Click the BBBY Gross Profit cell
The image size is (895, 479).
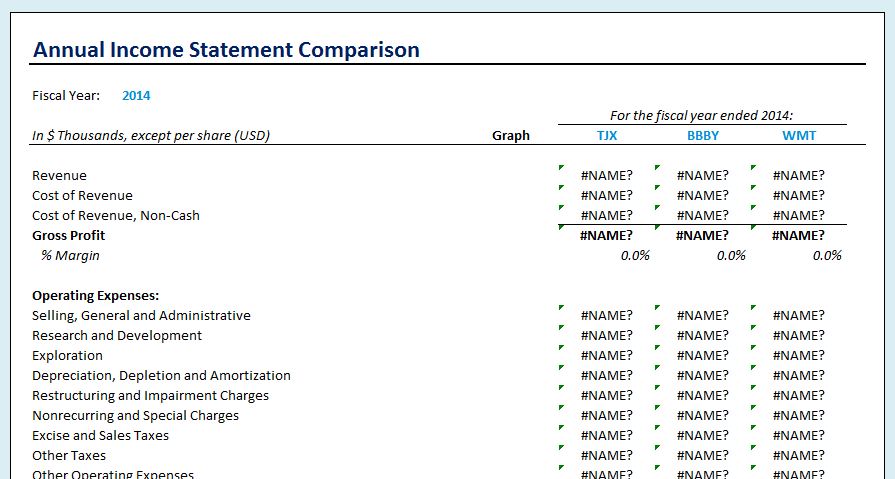click(703, 235)
